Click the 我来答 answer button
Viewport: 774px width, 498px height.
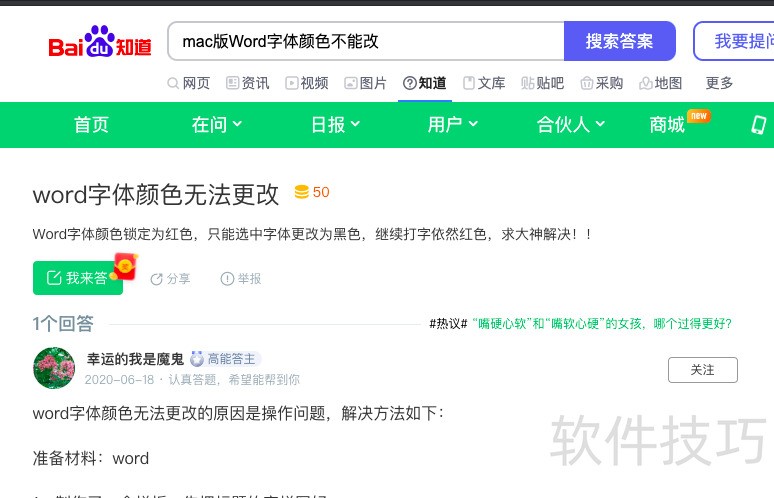click(77, 278)
